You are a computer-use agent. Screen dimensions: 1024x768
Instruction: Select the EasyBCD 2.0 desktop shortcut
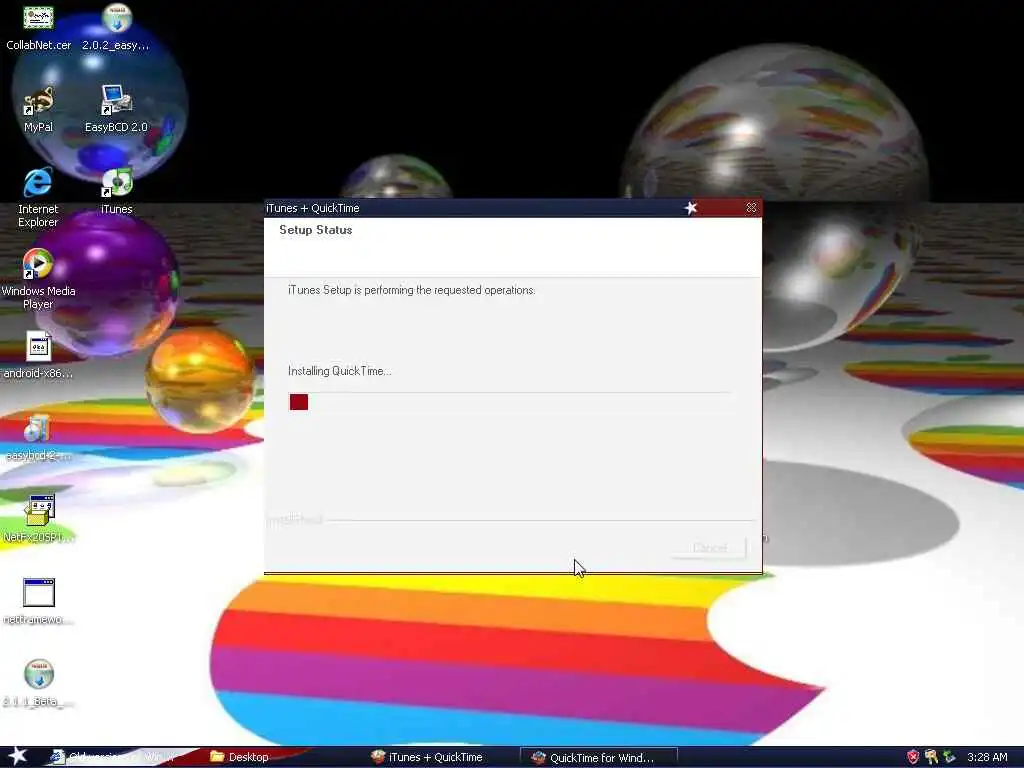pos(116,101)
